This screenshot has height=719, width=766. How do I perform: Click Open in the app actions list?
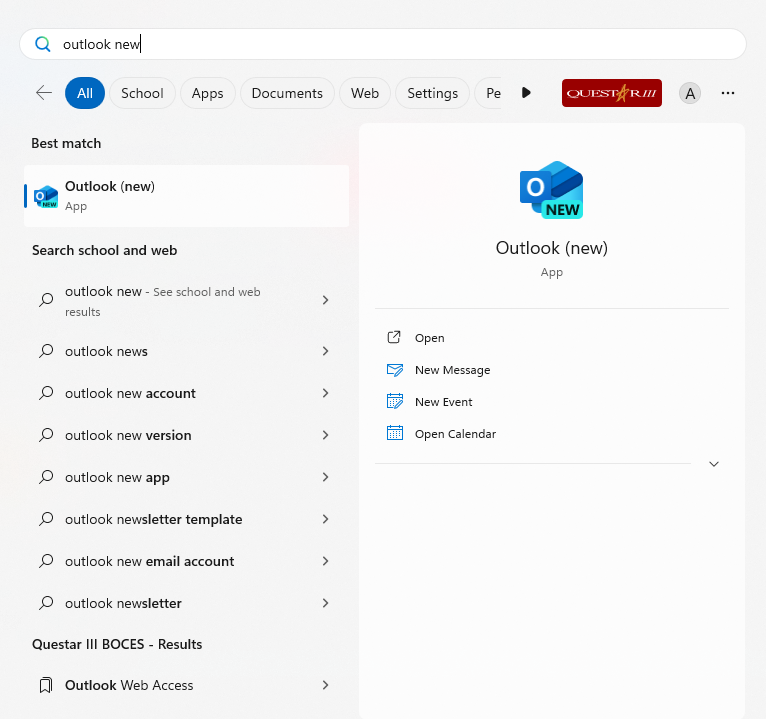pos(429,338)
